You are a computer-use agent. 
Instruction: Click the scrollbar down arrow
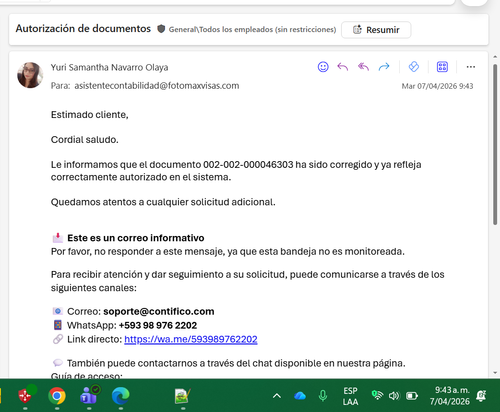click(x=495, y=373)
